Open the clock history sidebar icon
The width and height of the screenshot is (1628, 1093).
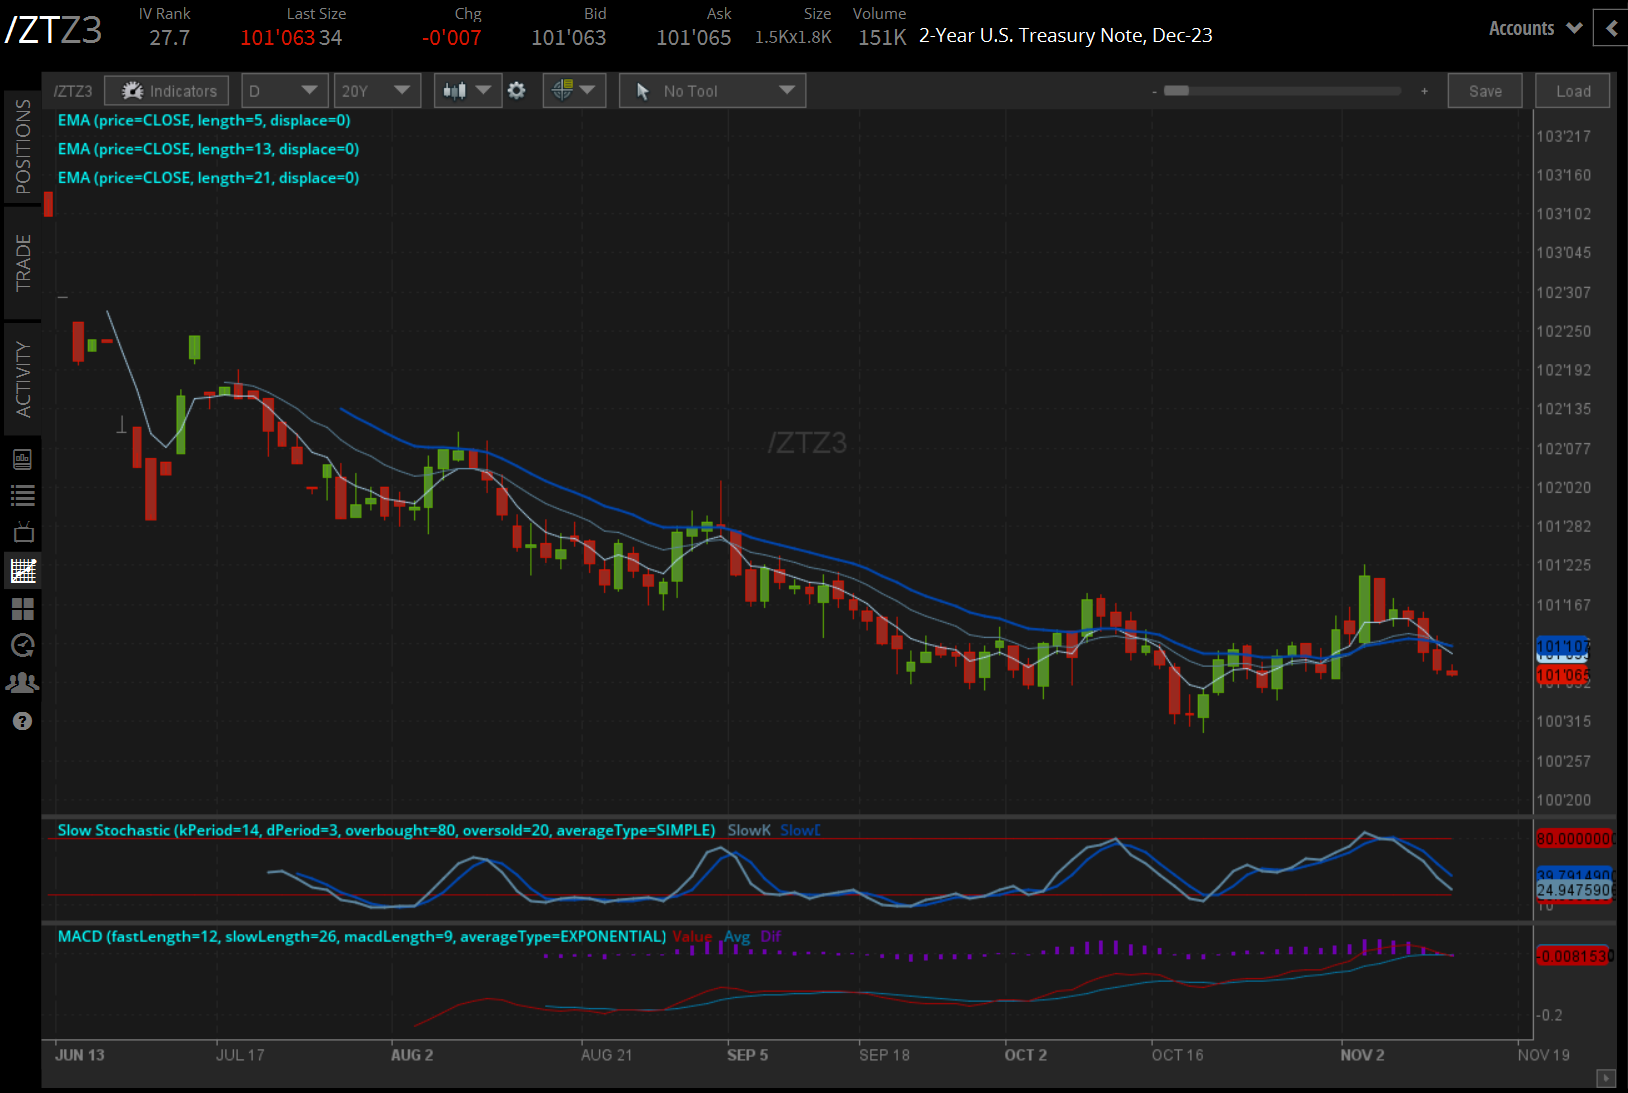click(22, 645)
